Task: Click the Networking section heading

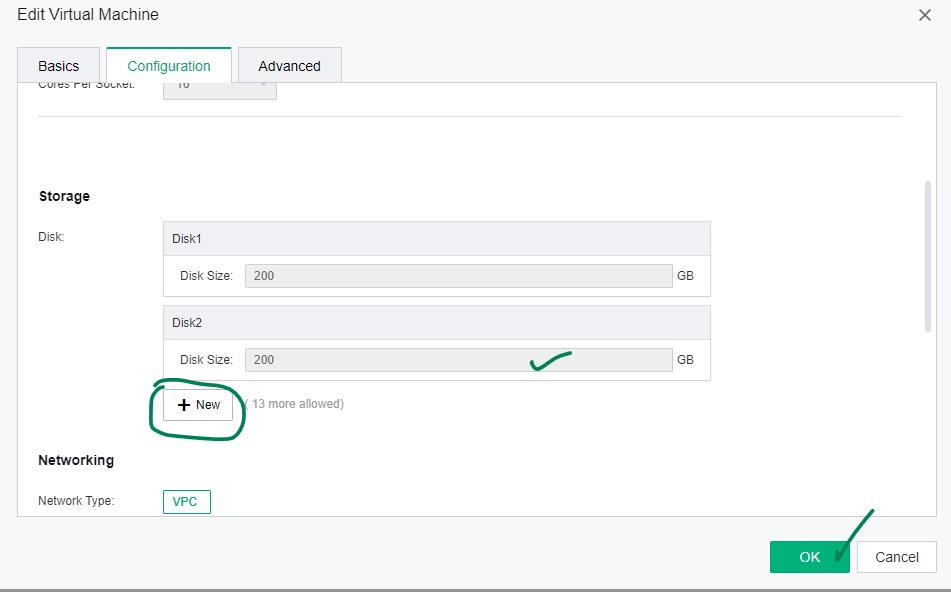Action: [76, 460]
